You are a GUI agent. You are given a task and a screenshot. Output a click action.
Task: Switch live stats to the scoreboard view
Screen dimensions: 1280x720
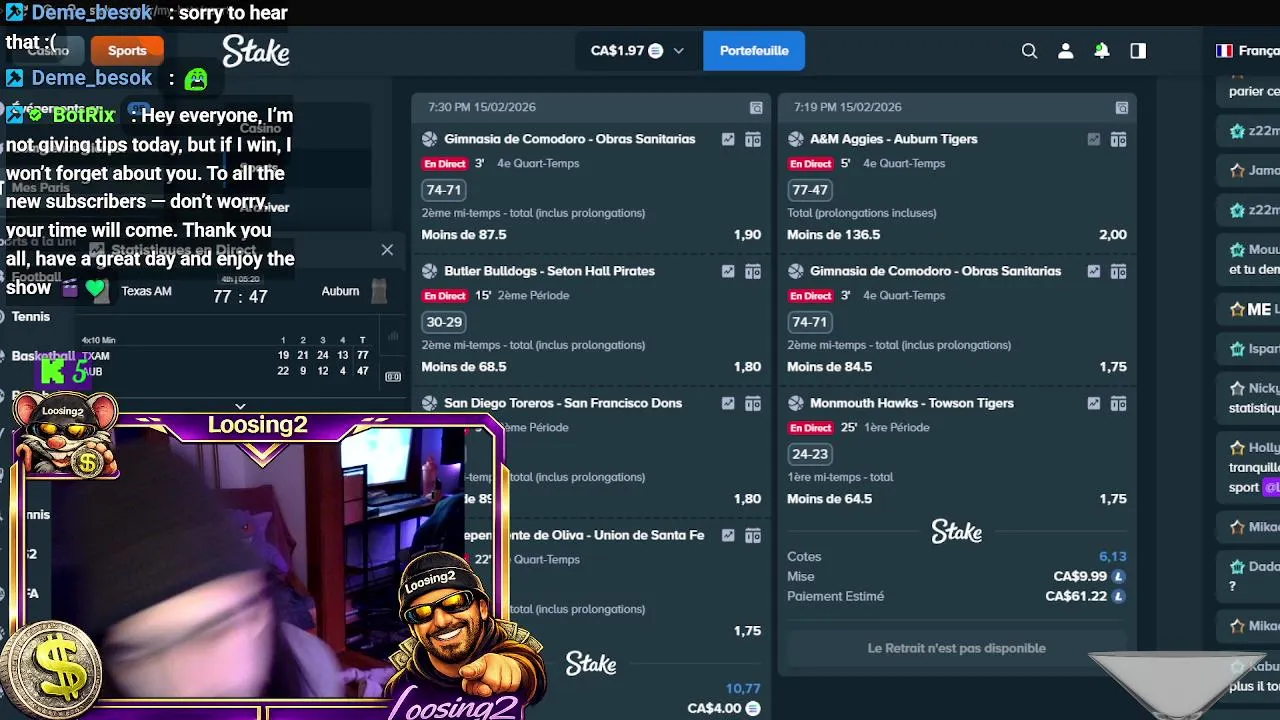[x=393, y=376]
